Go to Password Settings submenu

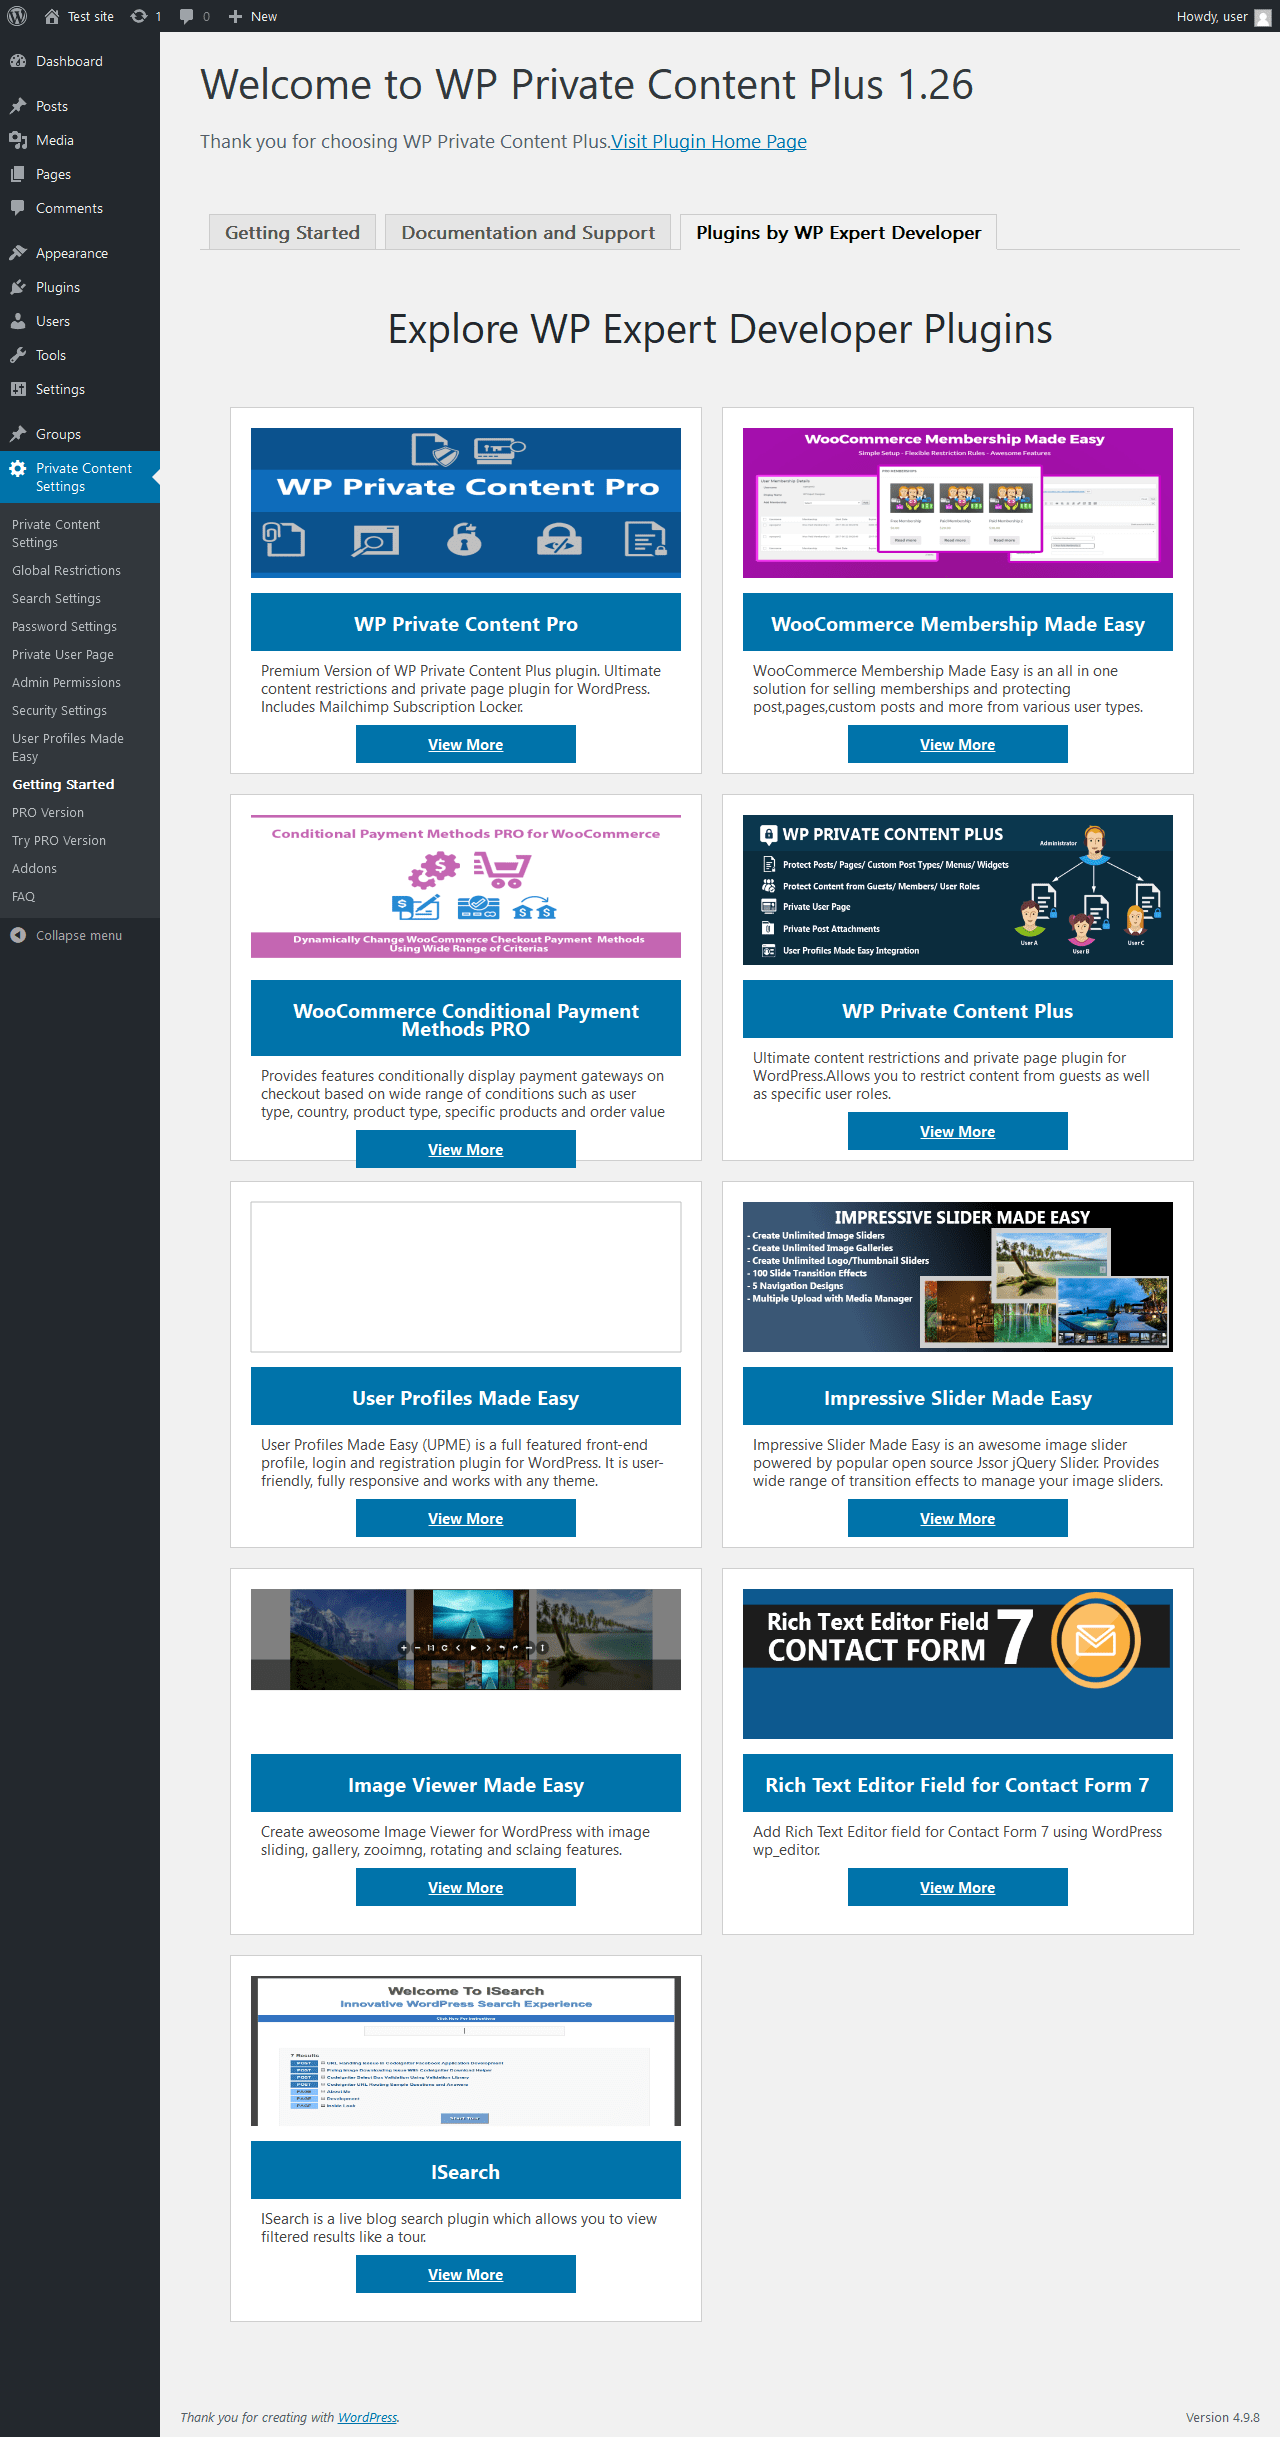pos(64,626)
